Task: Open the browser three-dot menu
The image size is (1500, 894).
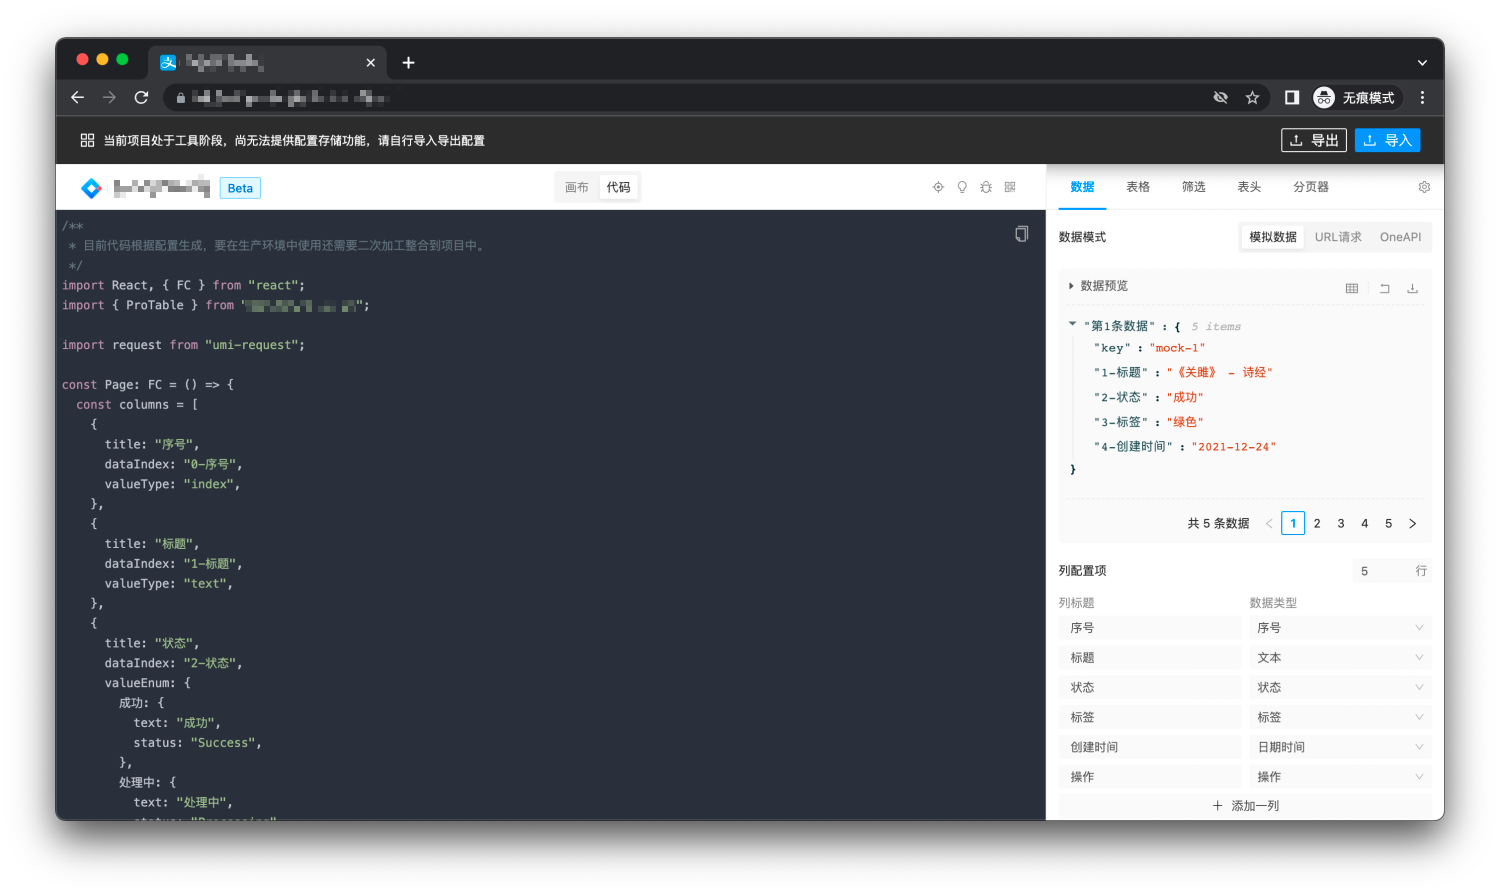Action: point(1422,97)
